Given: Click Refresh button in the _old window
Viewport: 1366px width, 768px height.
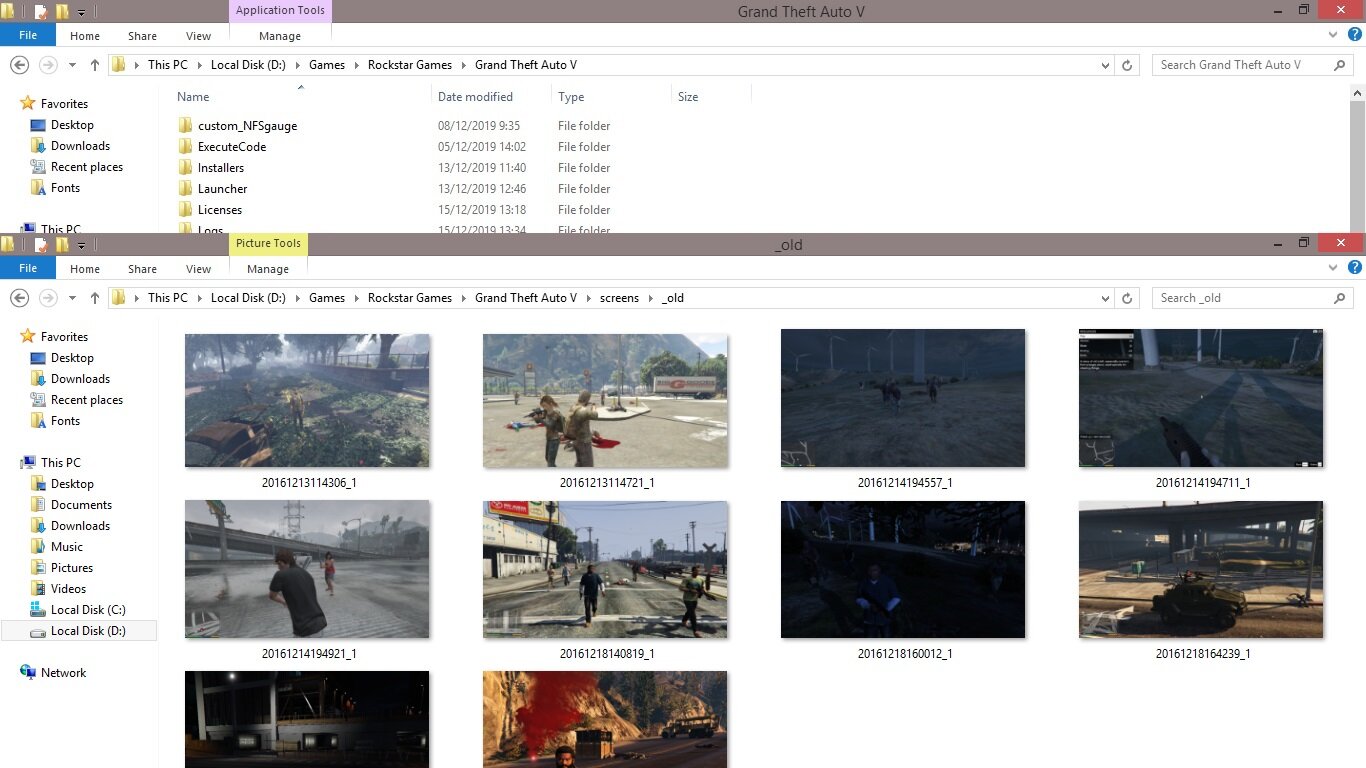Looking at the screenshot, I should coord(1127,298).
